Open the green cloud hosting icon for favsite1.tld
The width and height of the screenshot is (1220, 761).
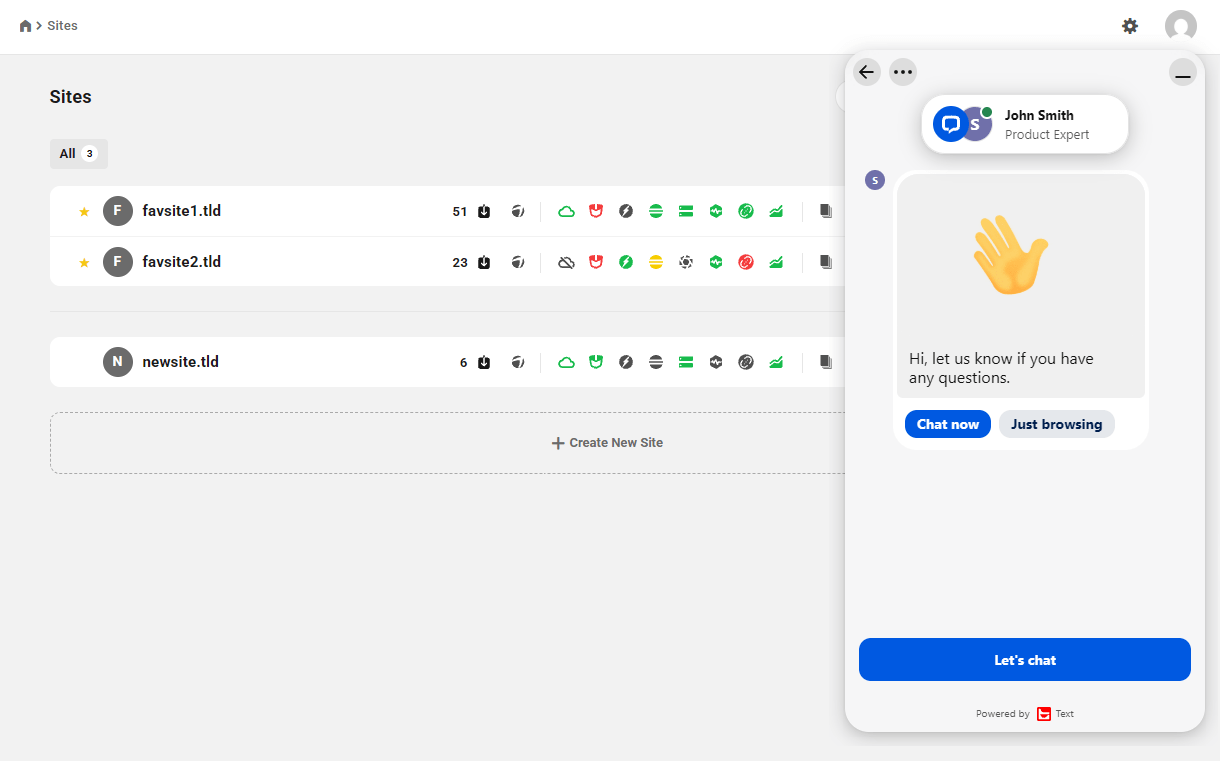click(566, 211)
